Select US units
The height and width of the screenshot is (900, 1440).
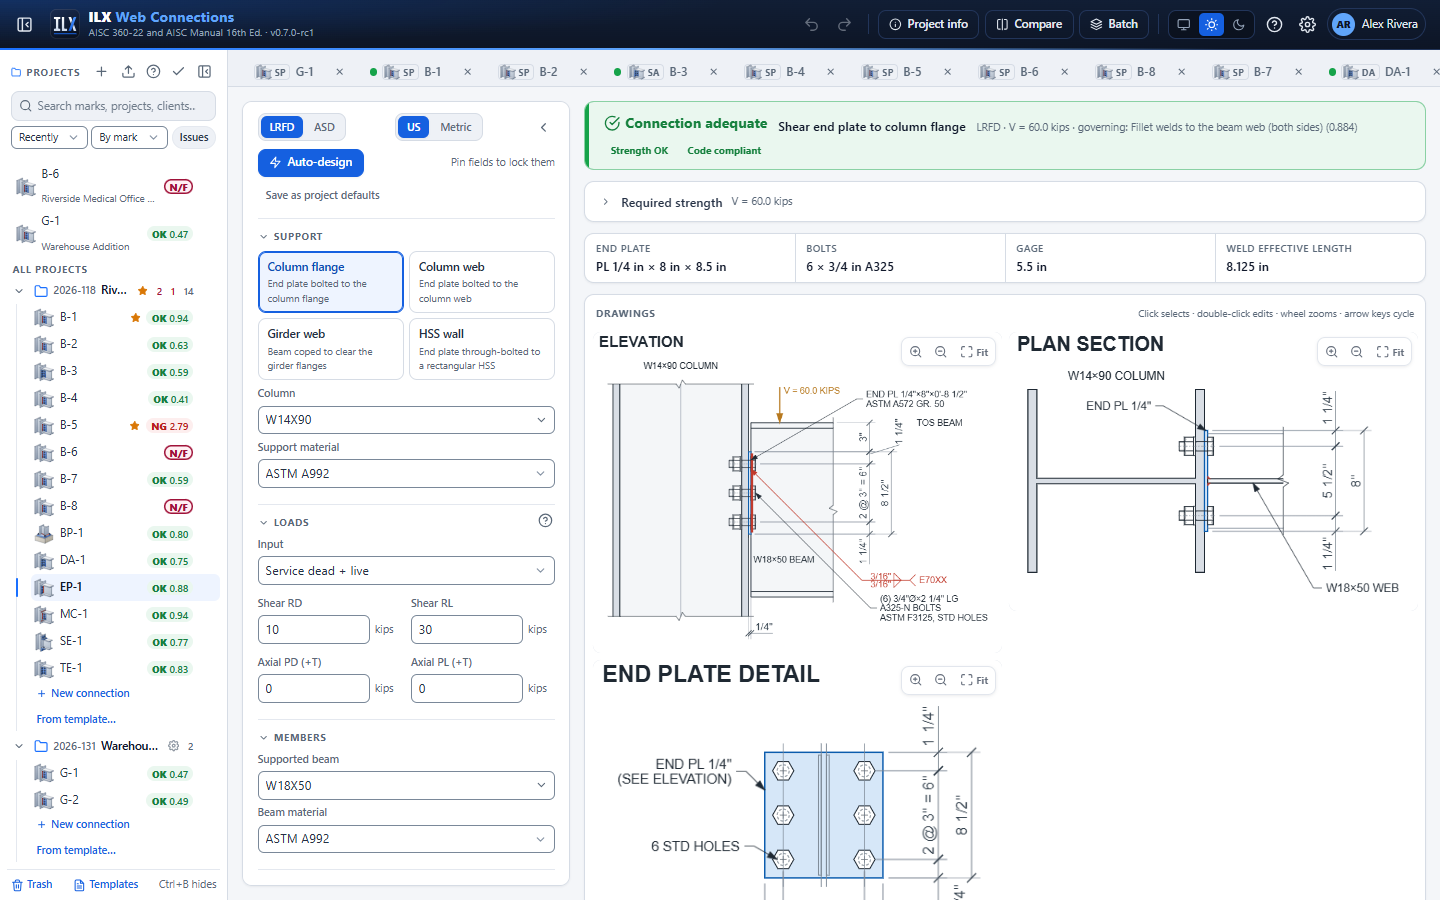413,127
